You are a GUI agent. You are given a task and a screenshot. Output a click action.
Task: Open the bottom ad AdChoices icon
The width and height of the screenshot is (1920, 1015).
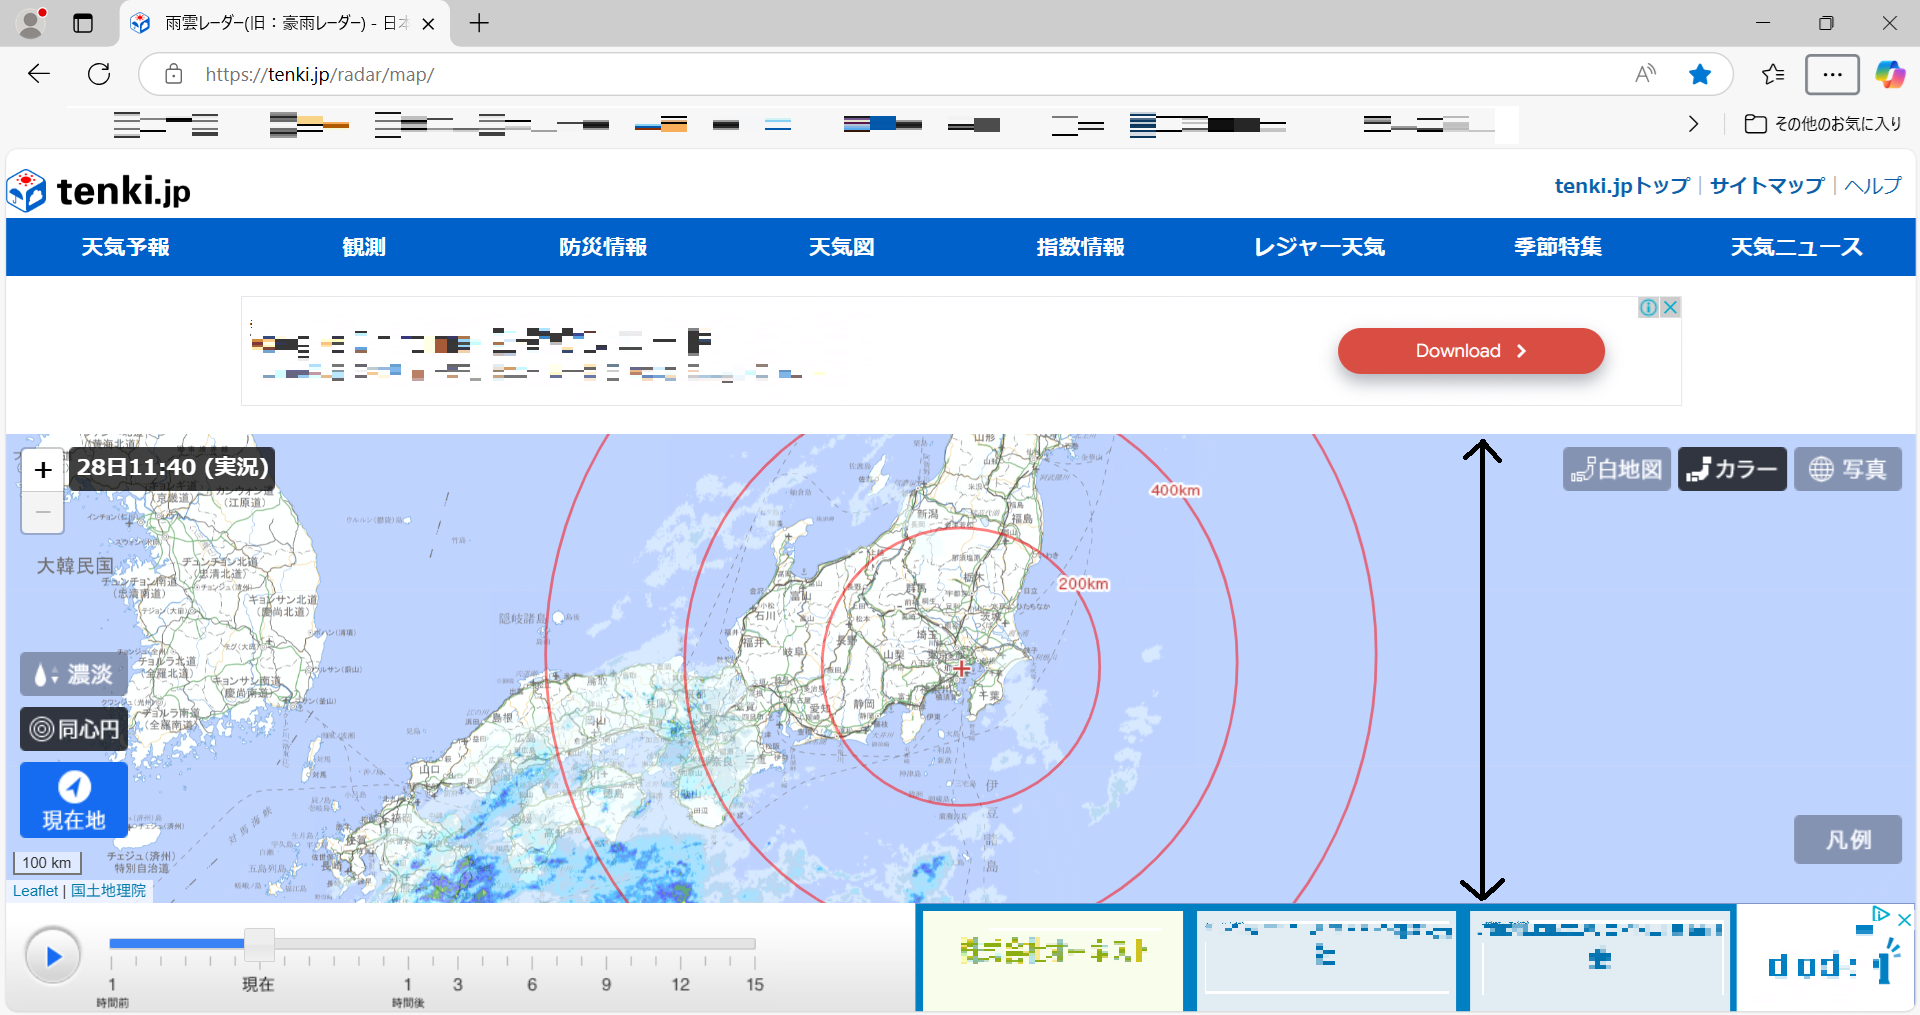pyautogui.click(x=1881, y=914)
